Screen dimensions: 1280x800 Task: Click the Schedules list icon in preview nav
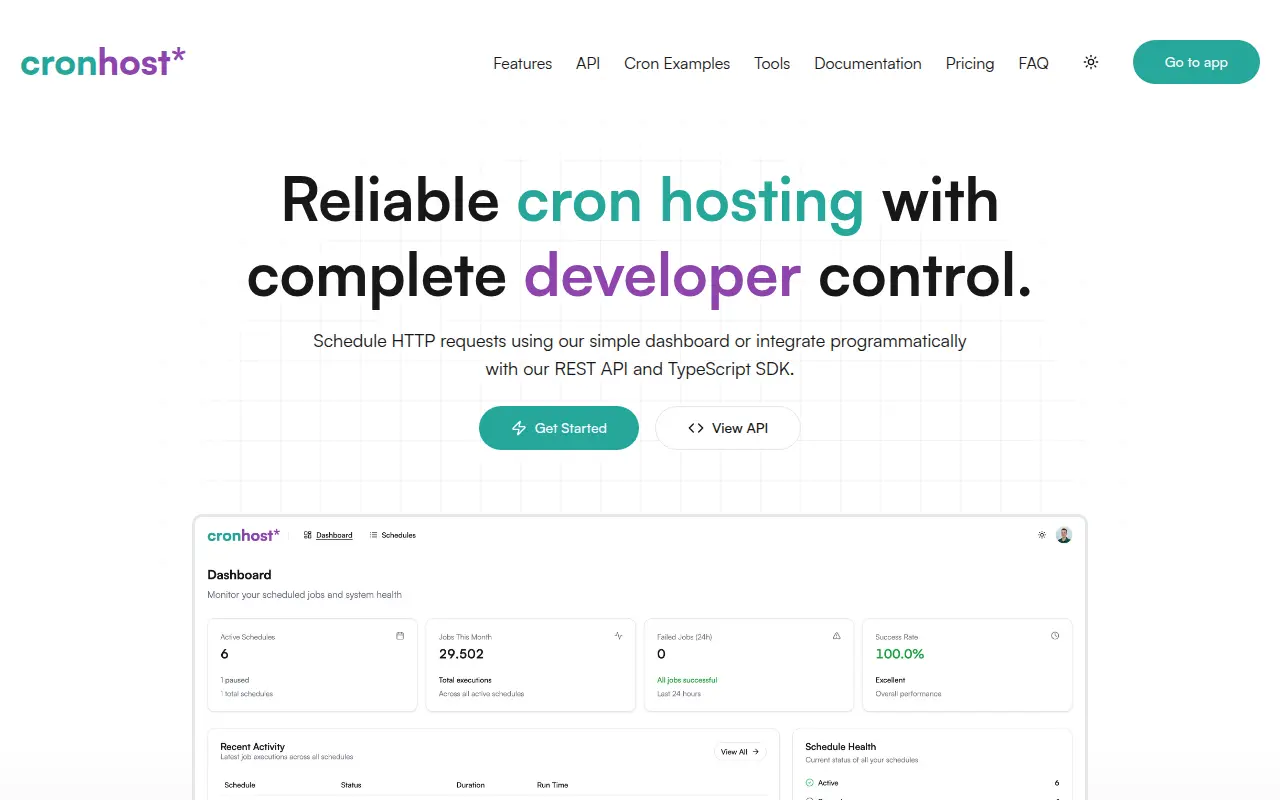point(373,535)
